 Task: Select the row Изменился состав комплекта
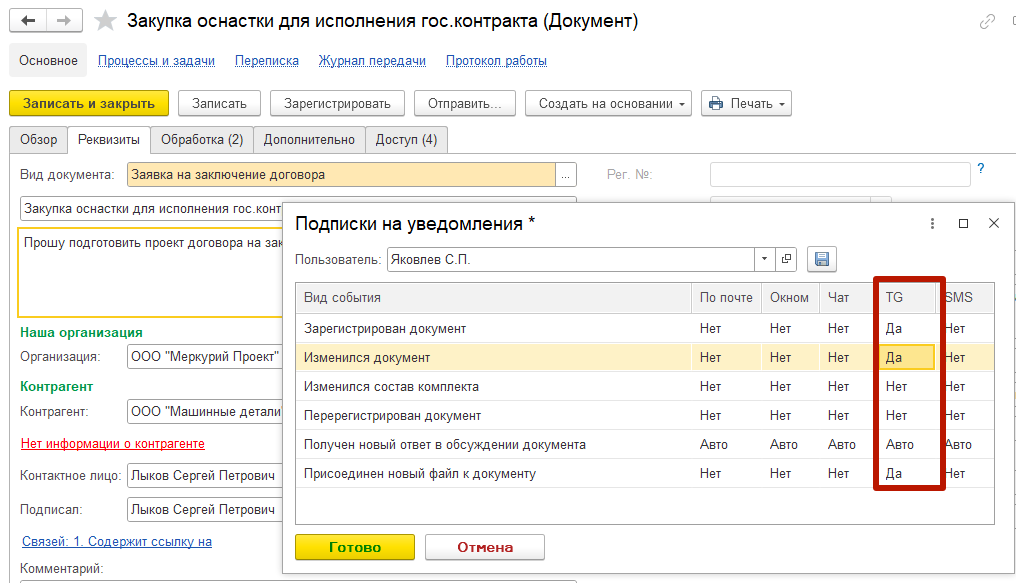coord(645,387)
